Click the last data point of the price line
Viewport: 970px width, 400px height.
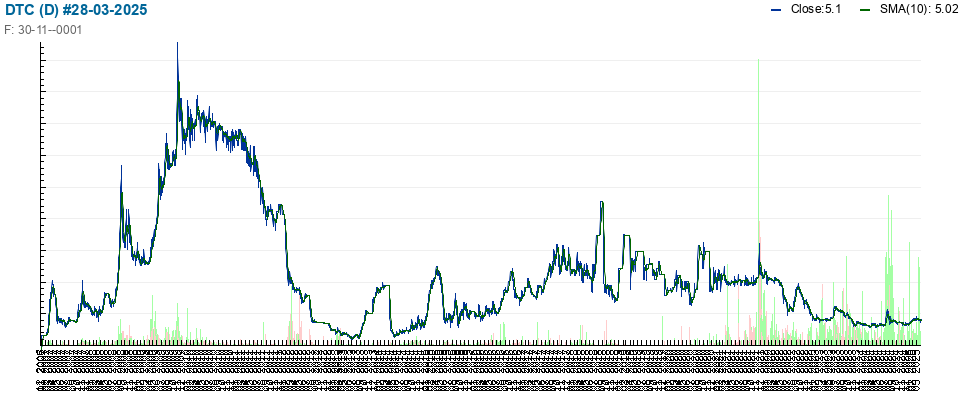point(921,320)
